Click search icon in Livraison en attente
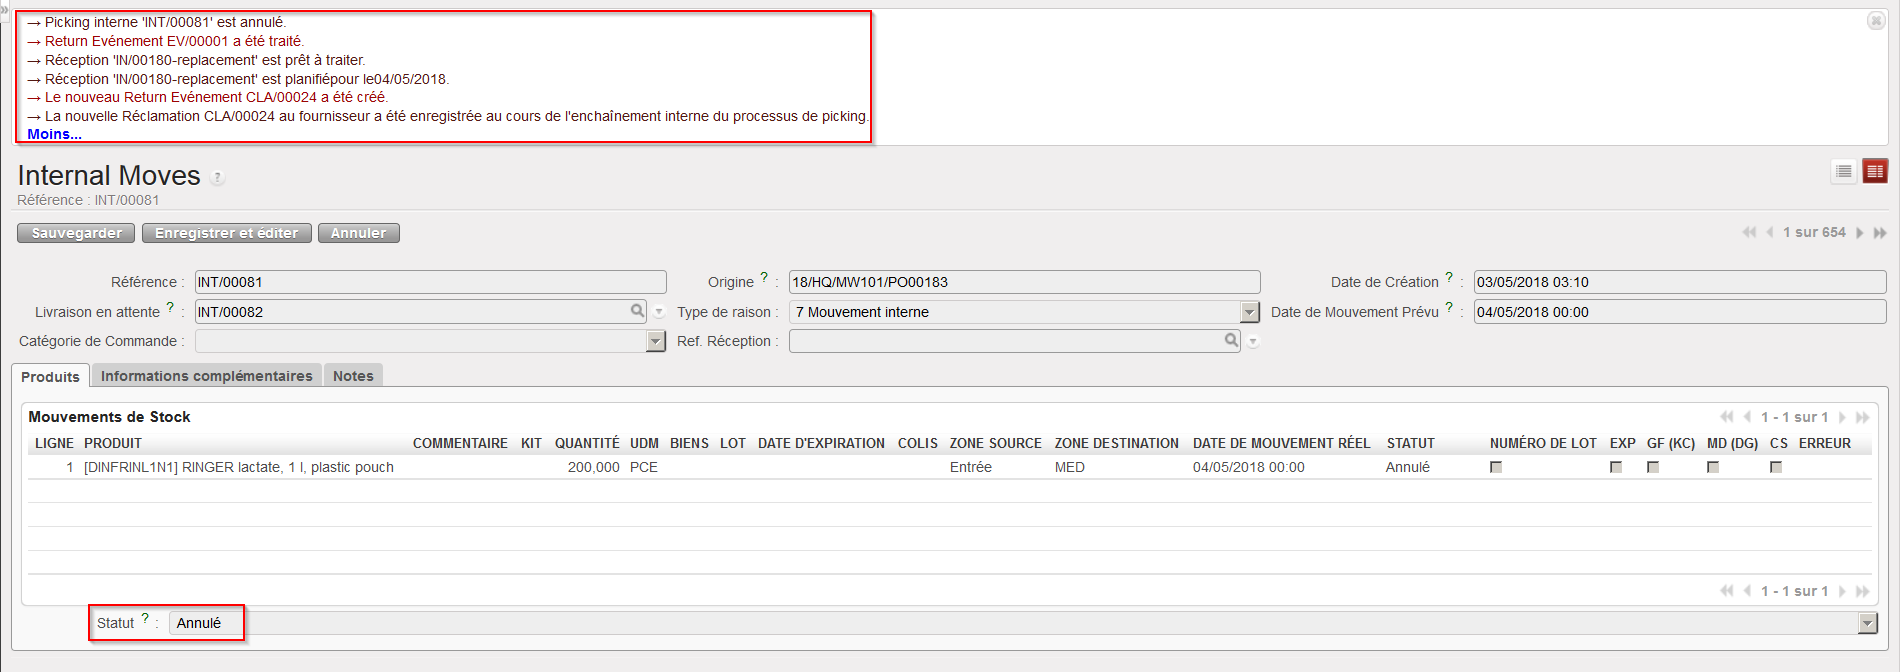The width and height of the screenshot is (1900, 672). click(637, 311)
